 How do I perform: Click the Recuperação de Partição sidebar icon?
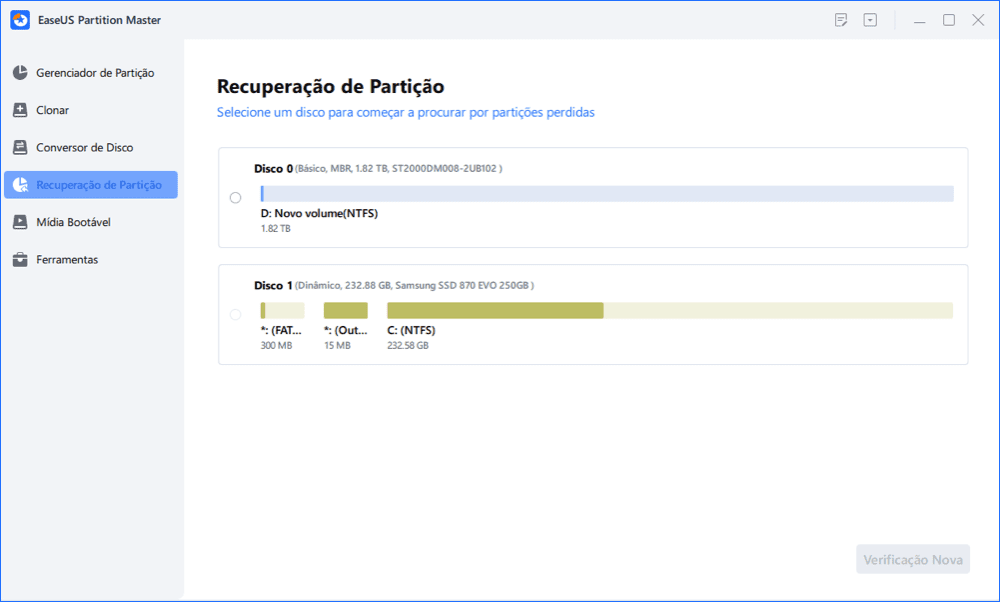coord(20,185)
